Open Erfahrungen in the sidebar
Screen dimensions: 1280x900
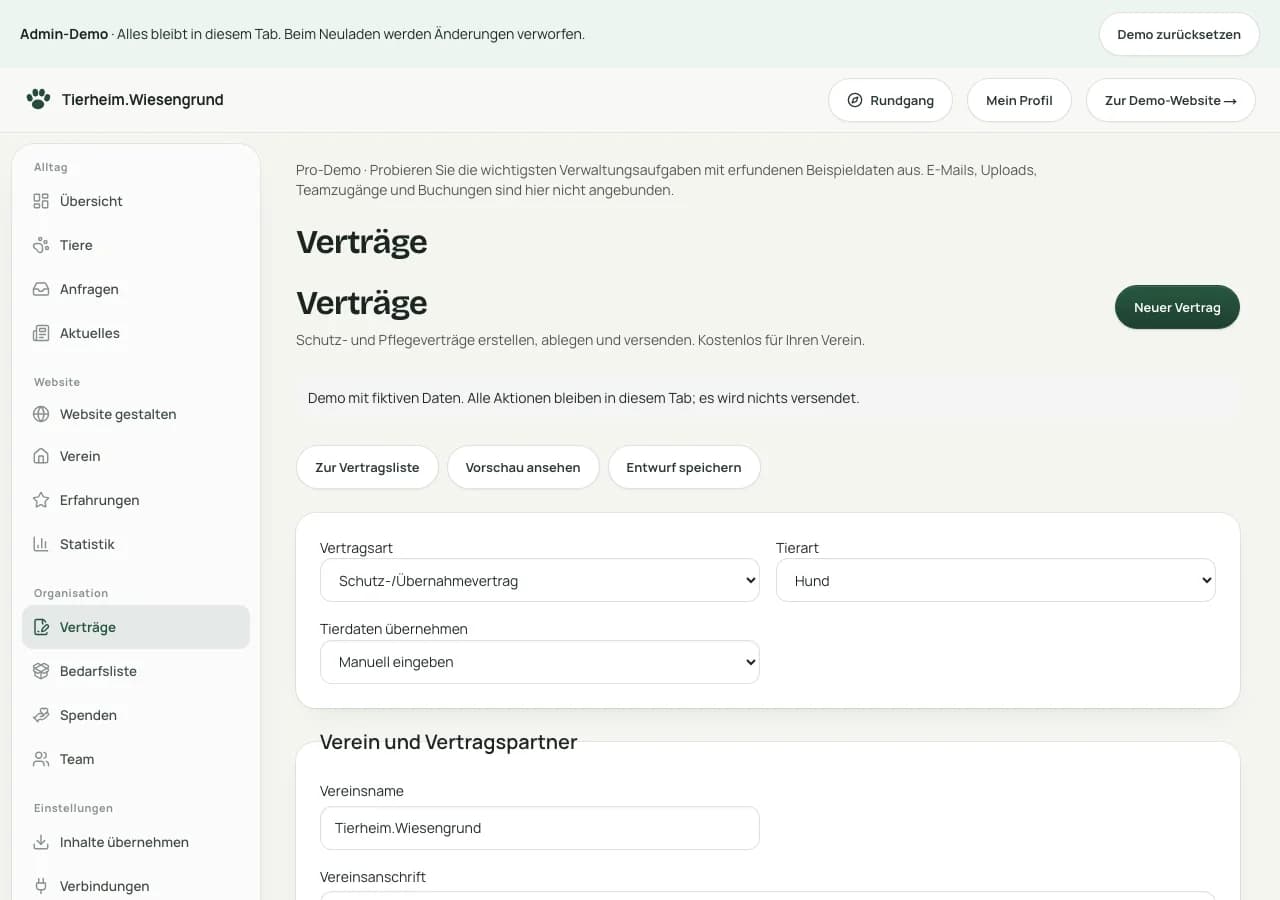tap(136, 500)
